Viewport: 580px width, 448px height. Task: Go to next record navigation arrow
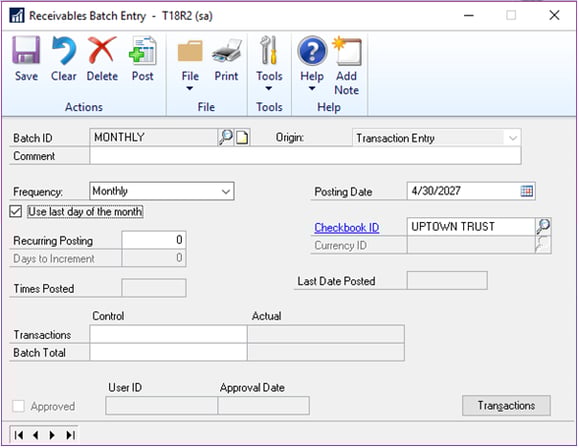(x=52, y=435)
